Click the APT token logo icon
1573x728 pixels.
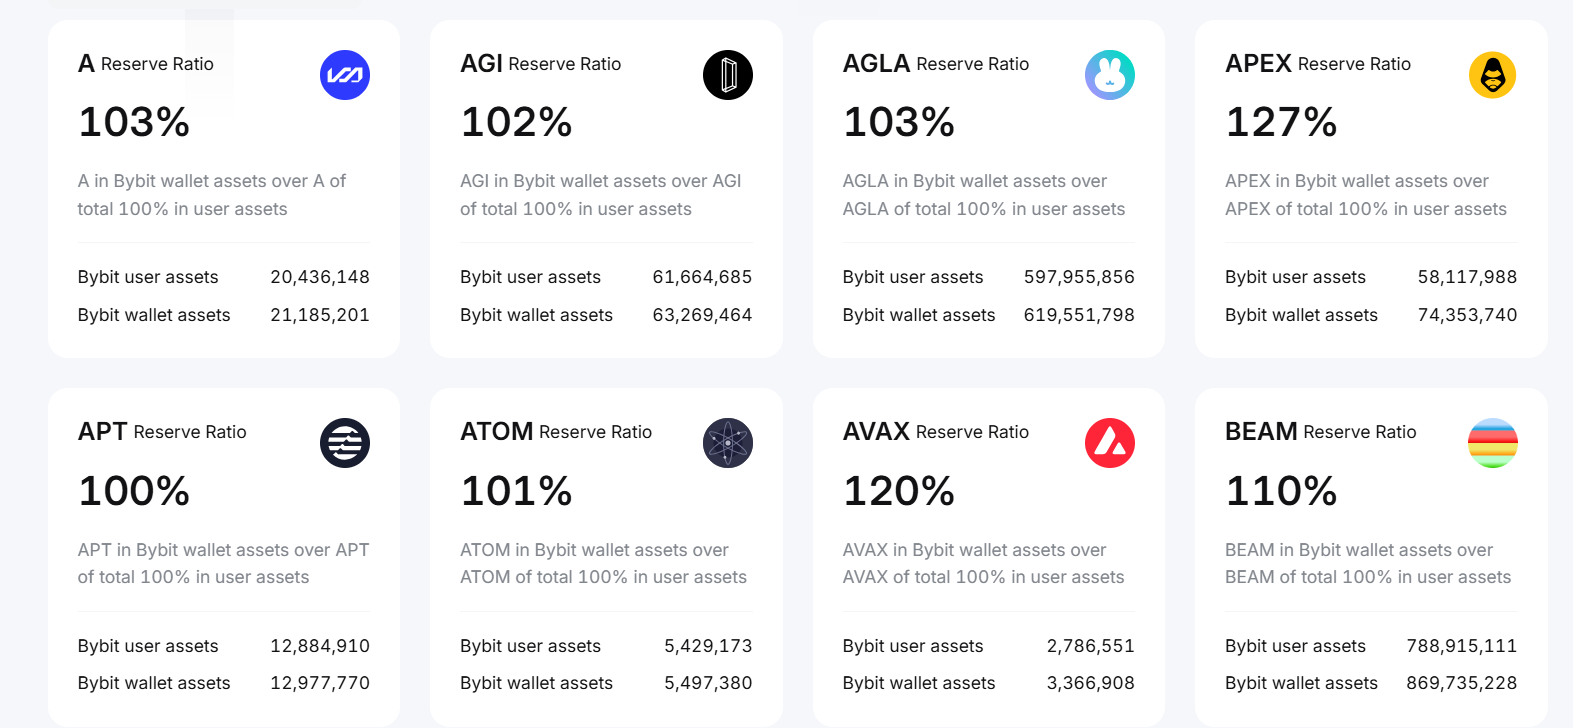[x=345, y=443]
